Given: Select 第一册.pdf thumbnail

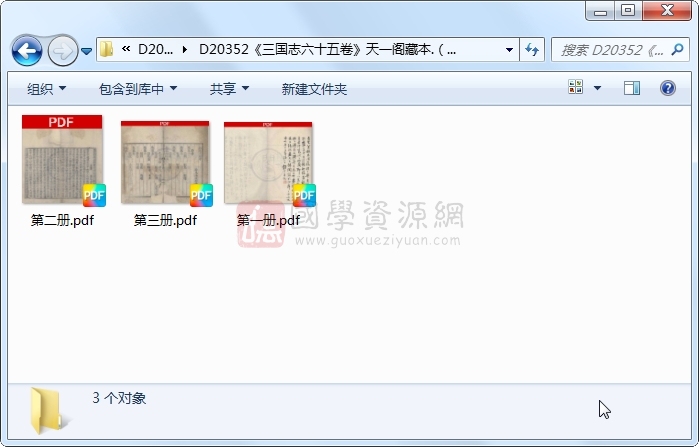Looking at the screenshot, I should [x=268, y=163].
